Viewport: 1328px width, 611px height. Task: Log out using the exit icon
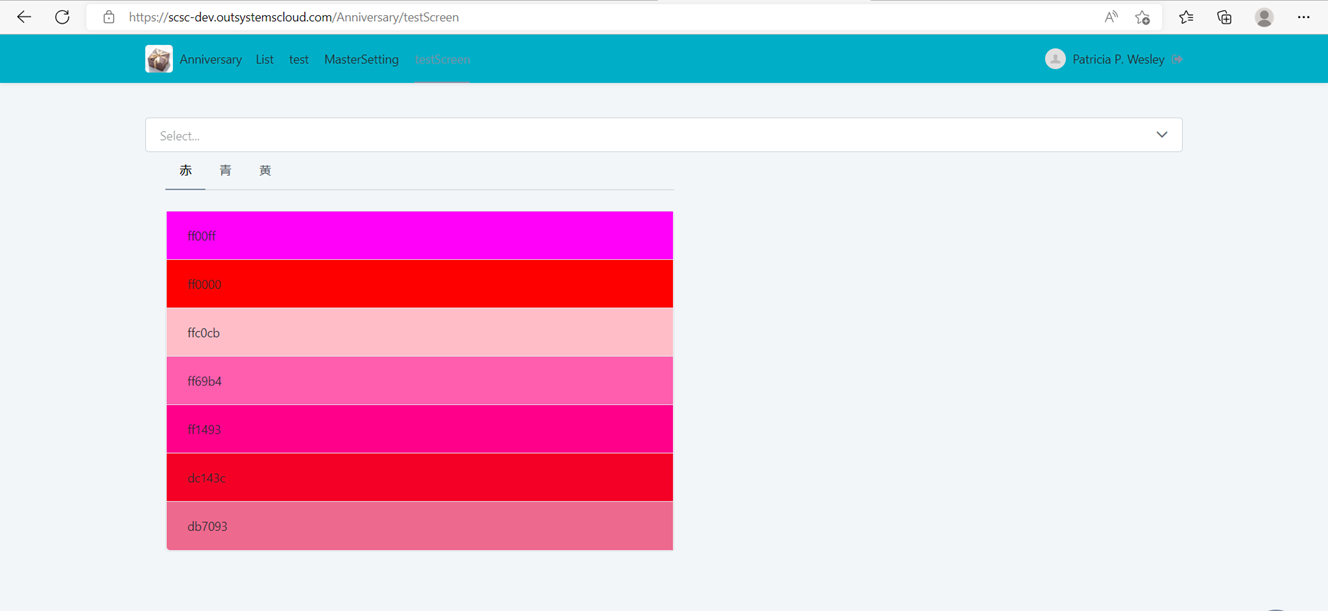pyautogui.click(x=1178, y=59)
